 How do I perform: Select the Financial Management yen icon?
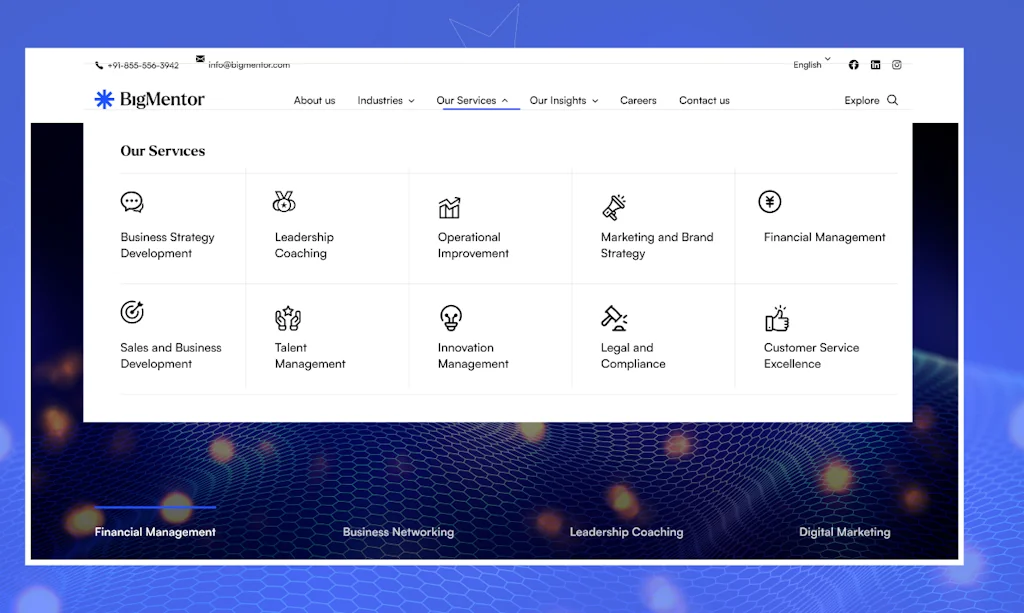(769, 203)
